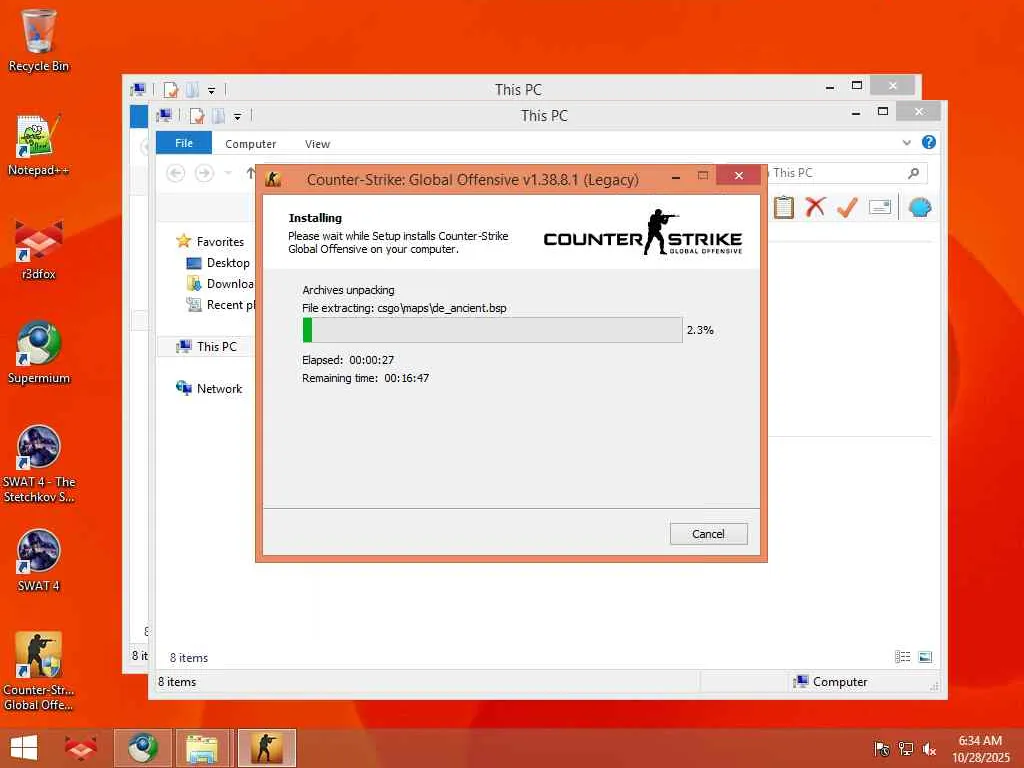This screenshot has width=1024, height=768.
Task: Launch the Supermium desktop shortcut
Action: 39,353
